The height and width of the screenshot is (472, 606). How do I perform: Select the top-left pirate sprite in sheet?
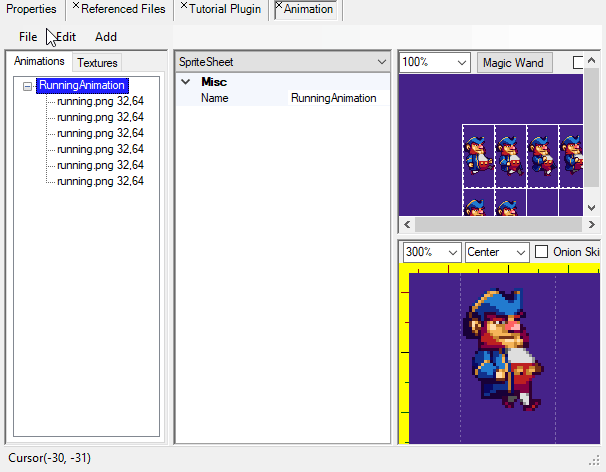477,154
